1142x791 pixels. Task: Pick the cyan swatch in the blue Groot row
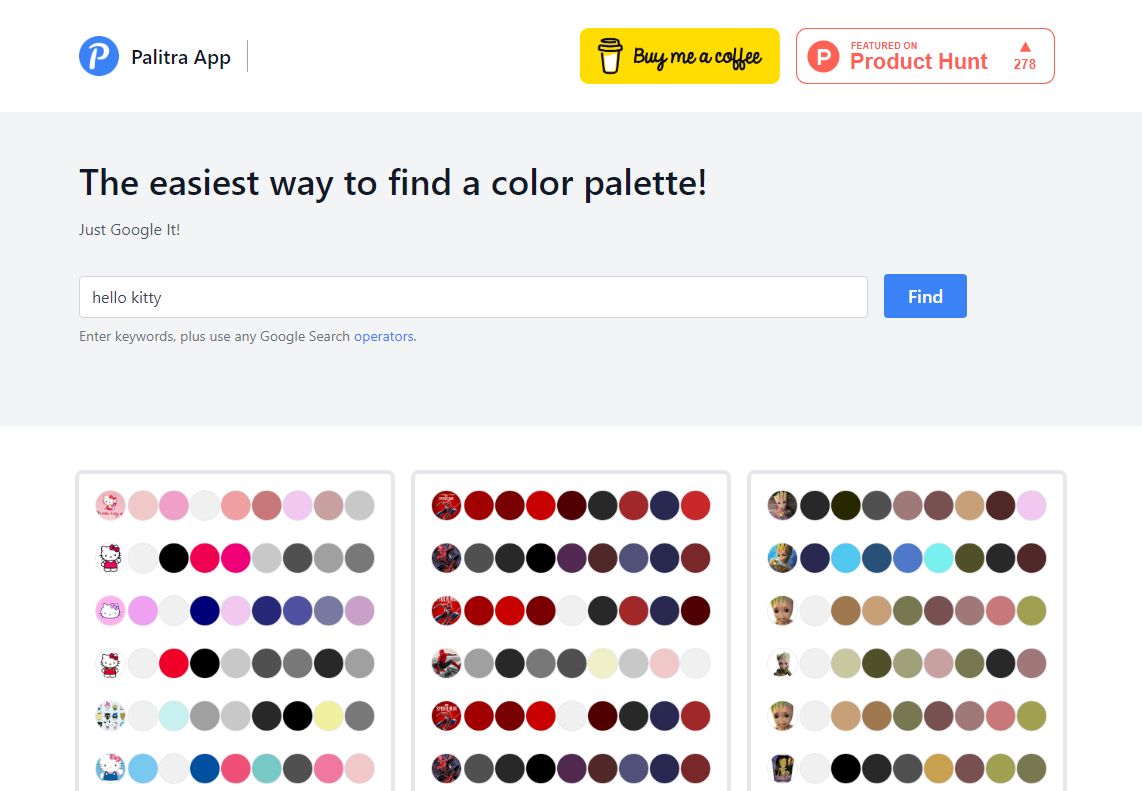coord(939,558)
